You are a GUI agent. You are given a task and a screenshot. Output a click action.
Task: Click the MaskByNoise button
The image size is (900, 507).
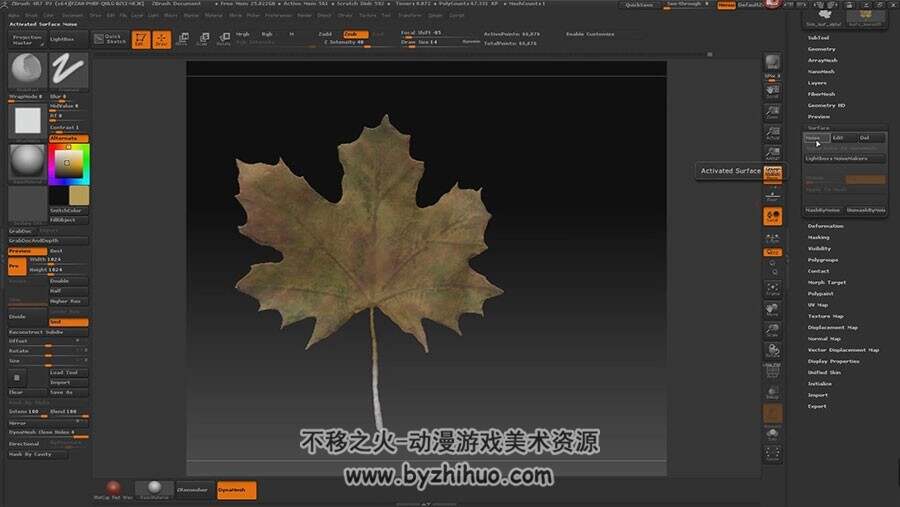823,211
